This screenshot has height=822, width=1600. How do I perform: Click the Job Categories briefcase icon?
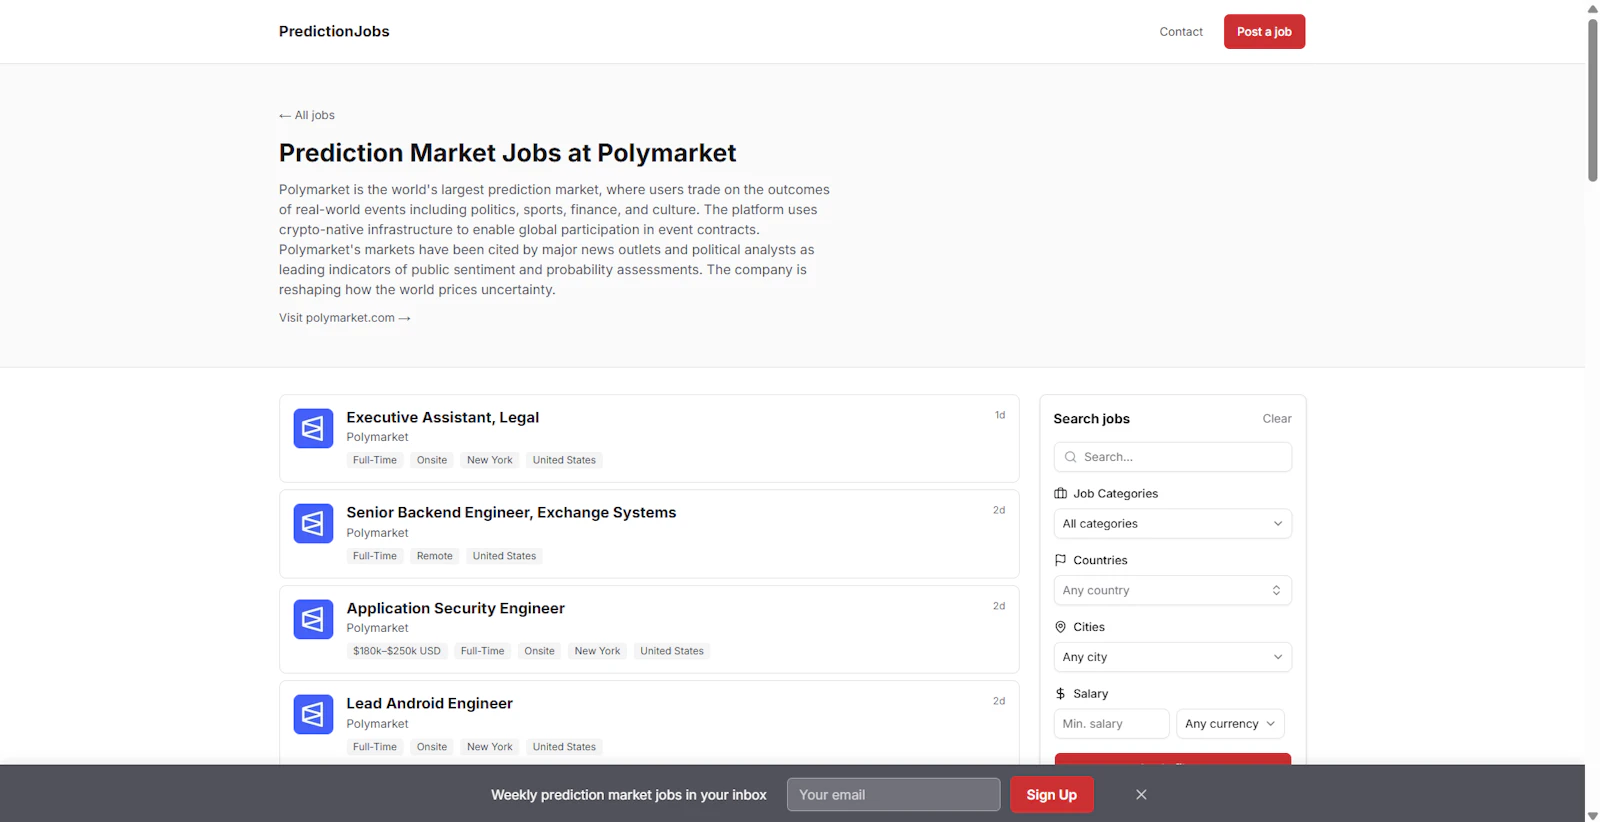click(x=1060, y=494)
